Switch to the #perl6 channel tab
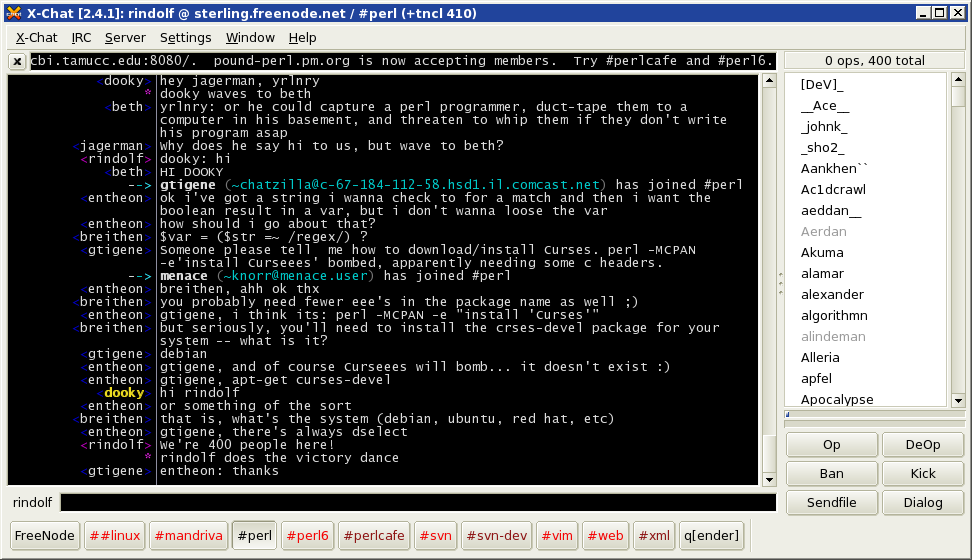Screen dimensions: 972x560 [307, 536]
